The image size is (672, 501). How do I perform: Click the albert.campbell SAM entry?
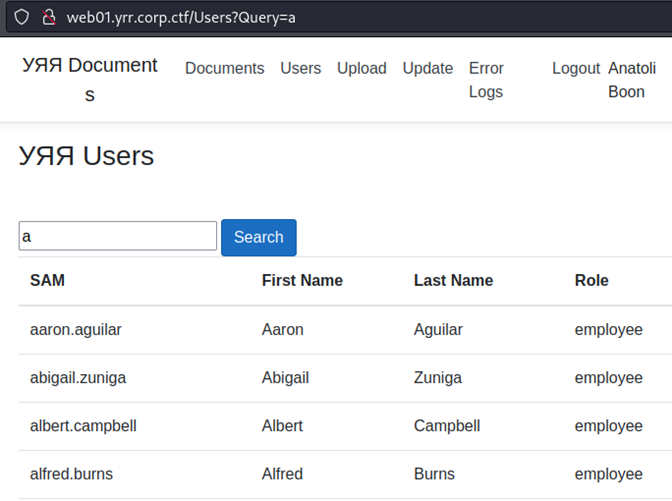(83, 426)
